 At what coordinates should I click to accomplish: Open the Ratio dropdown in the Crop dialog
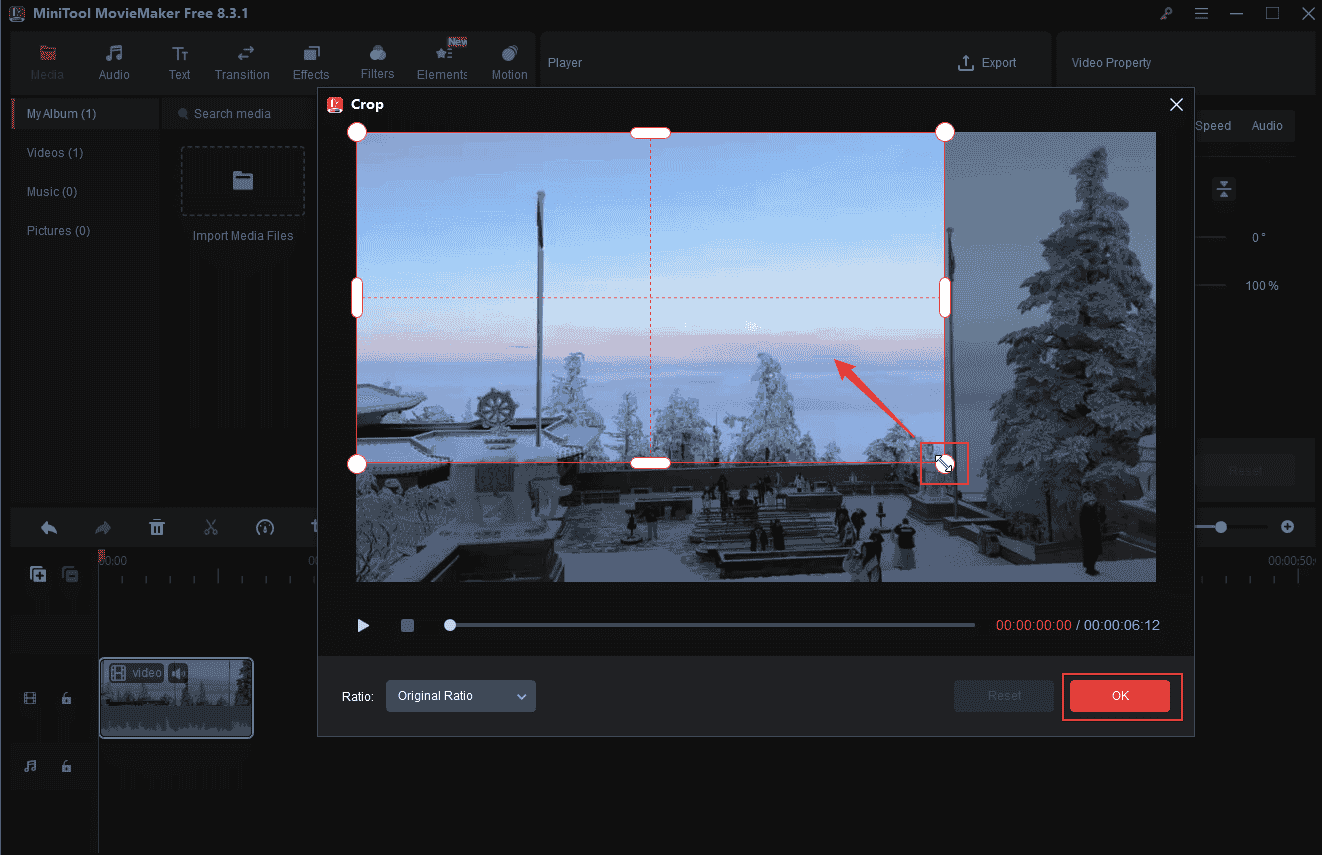[460, 695]
